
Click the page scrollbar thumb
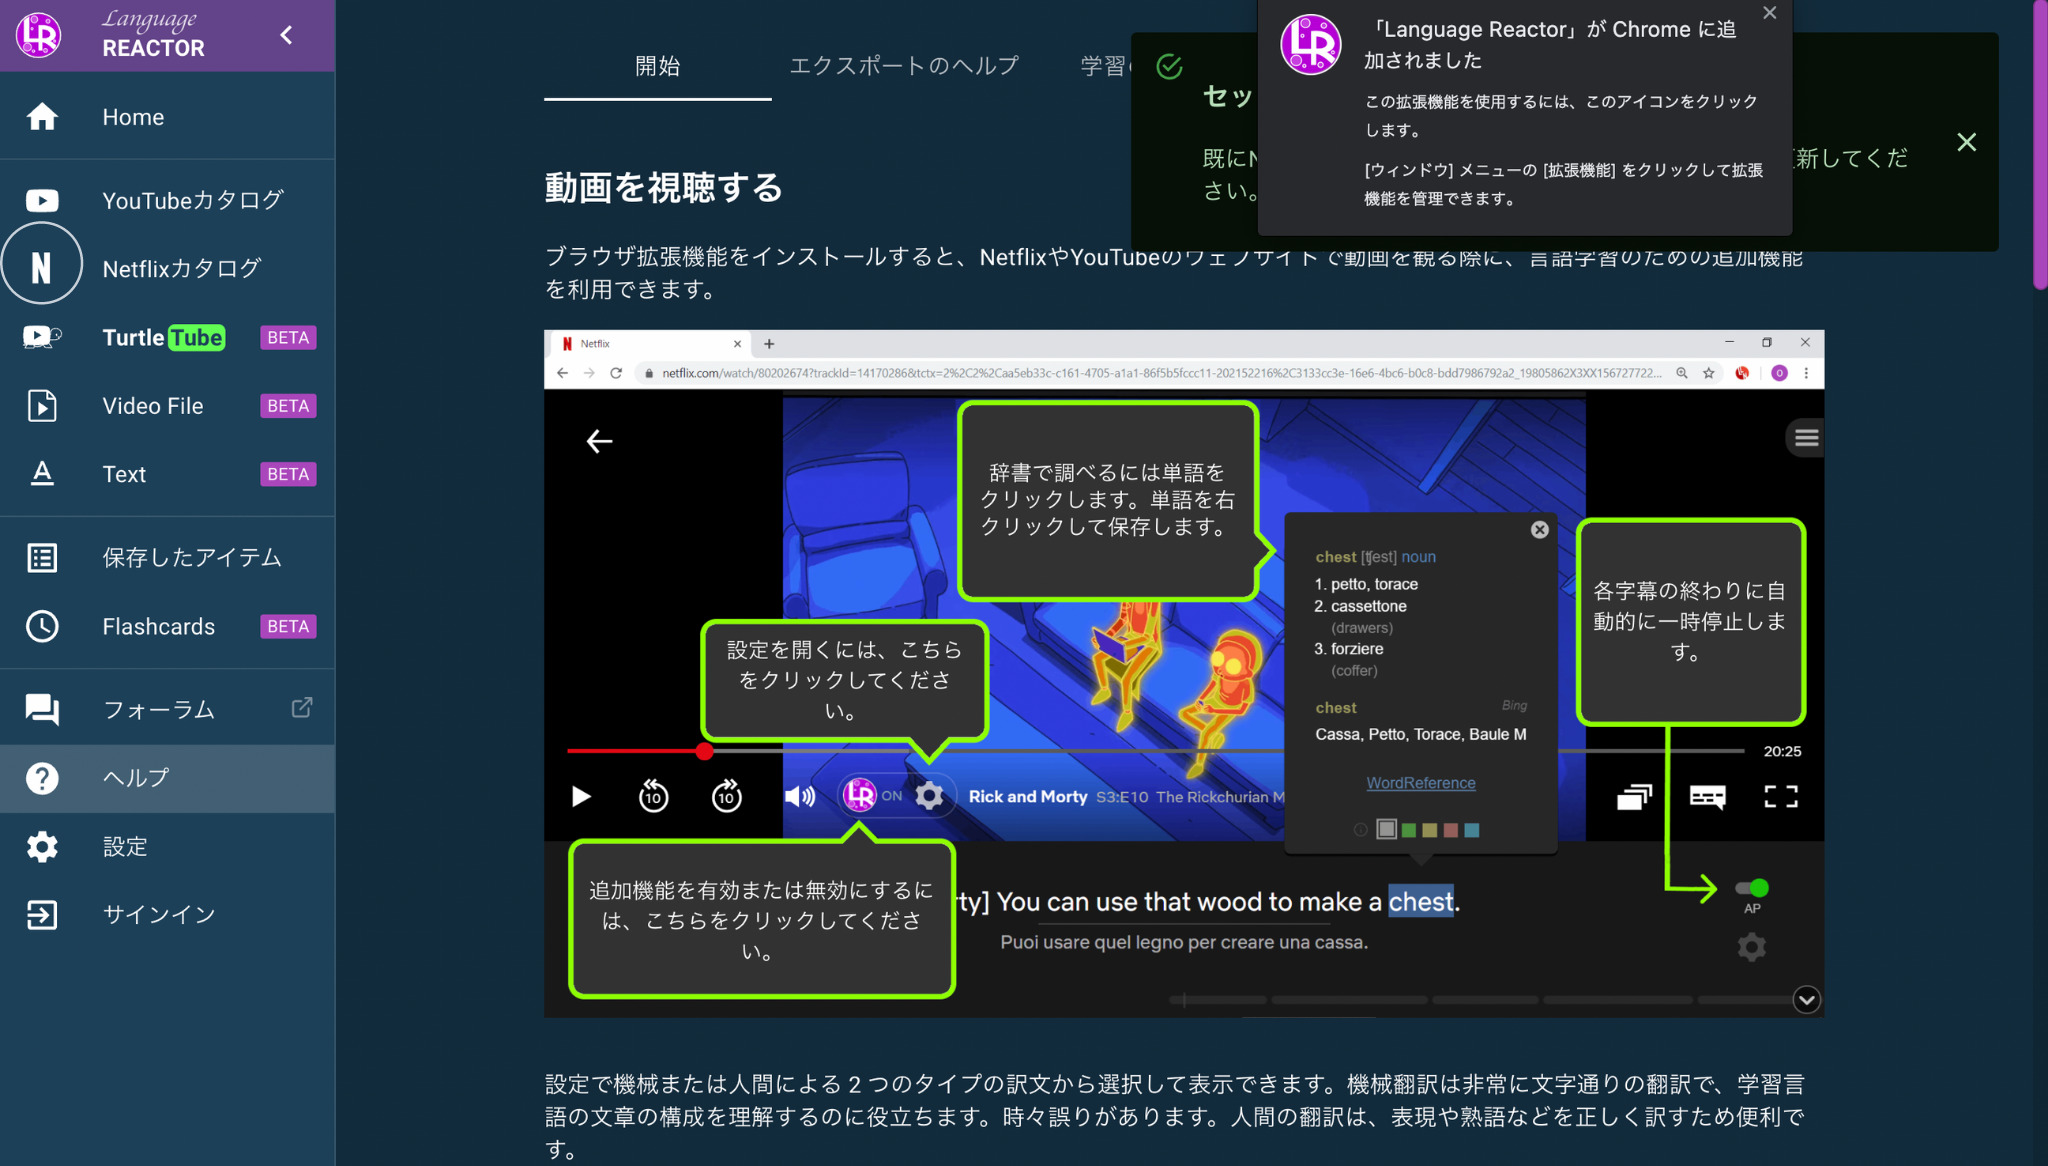[x=2040, y=145]
